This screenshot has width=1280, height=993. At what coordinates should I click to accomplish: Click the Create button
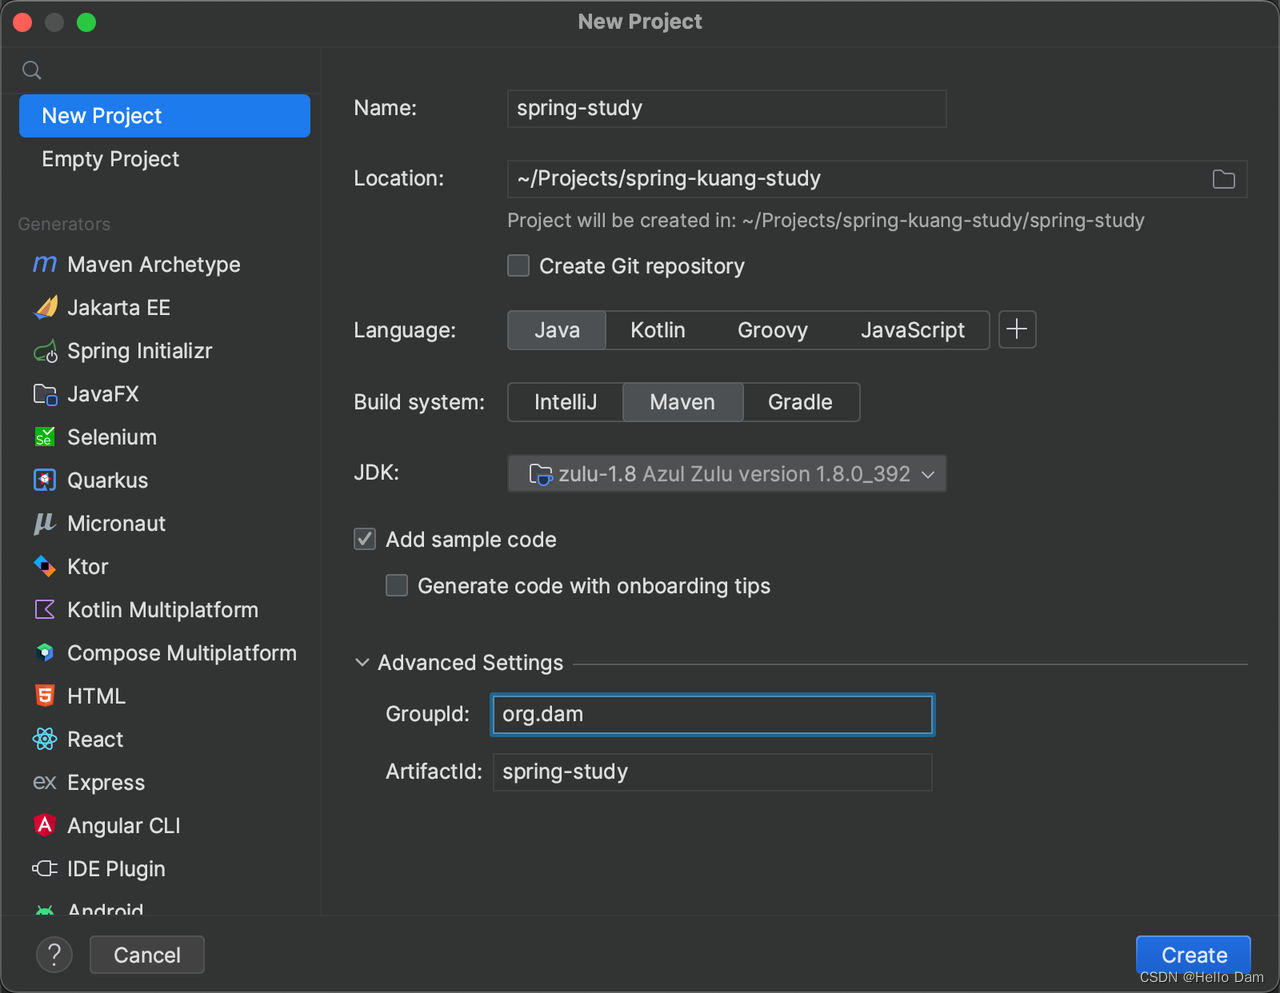(1194, 955)
